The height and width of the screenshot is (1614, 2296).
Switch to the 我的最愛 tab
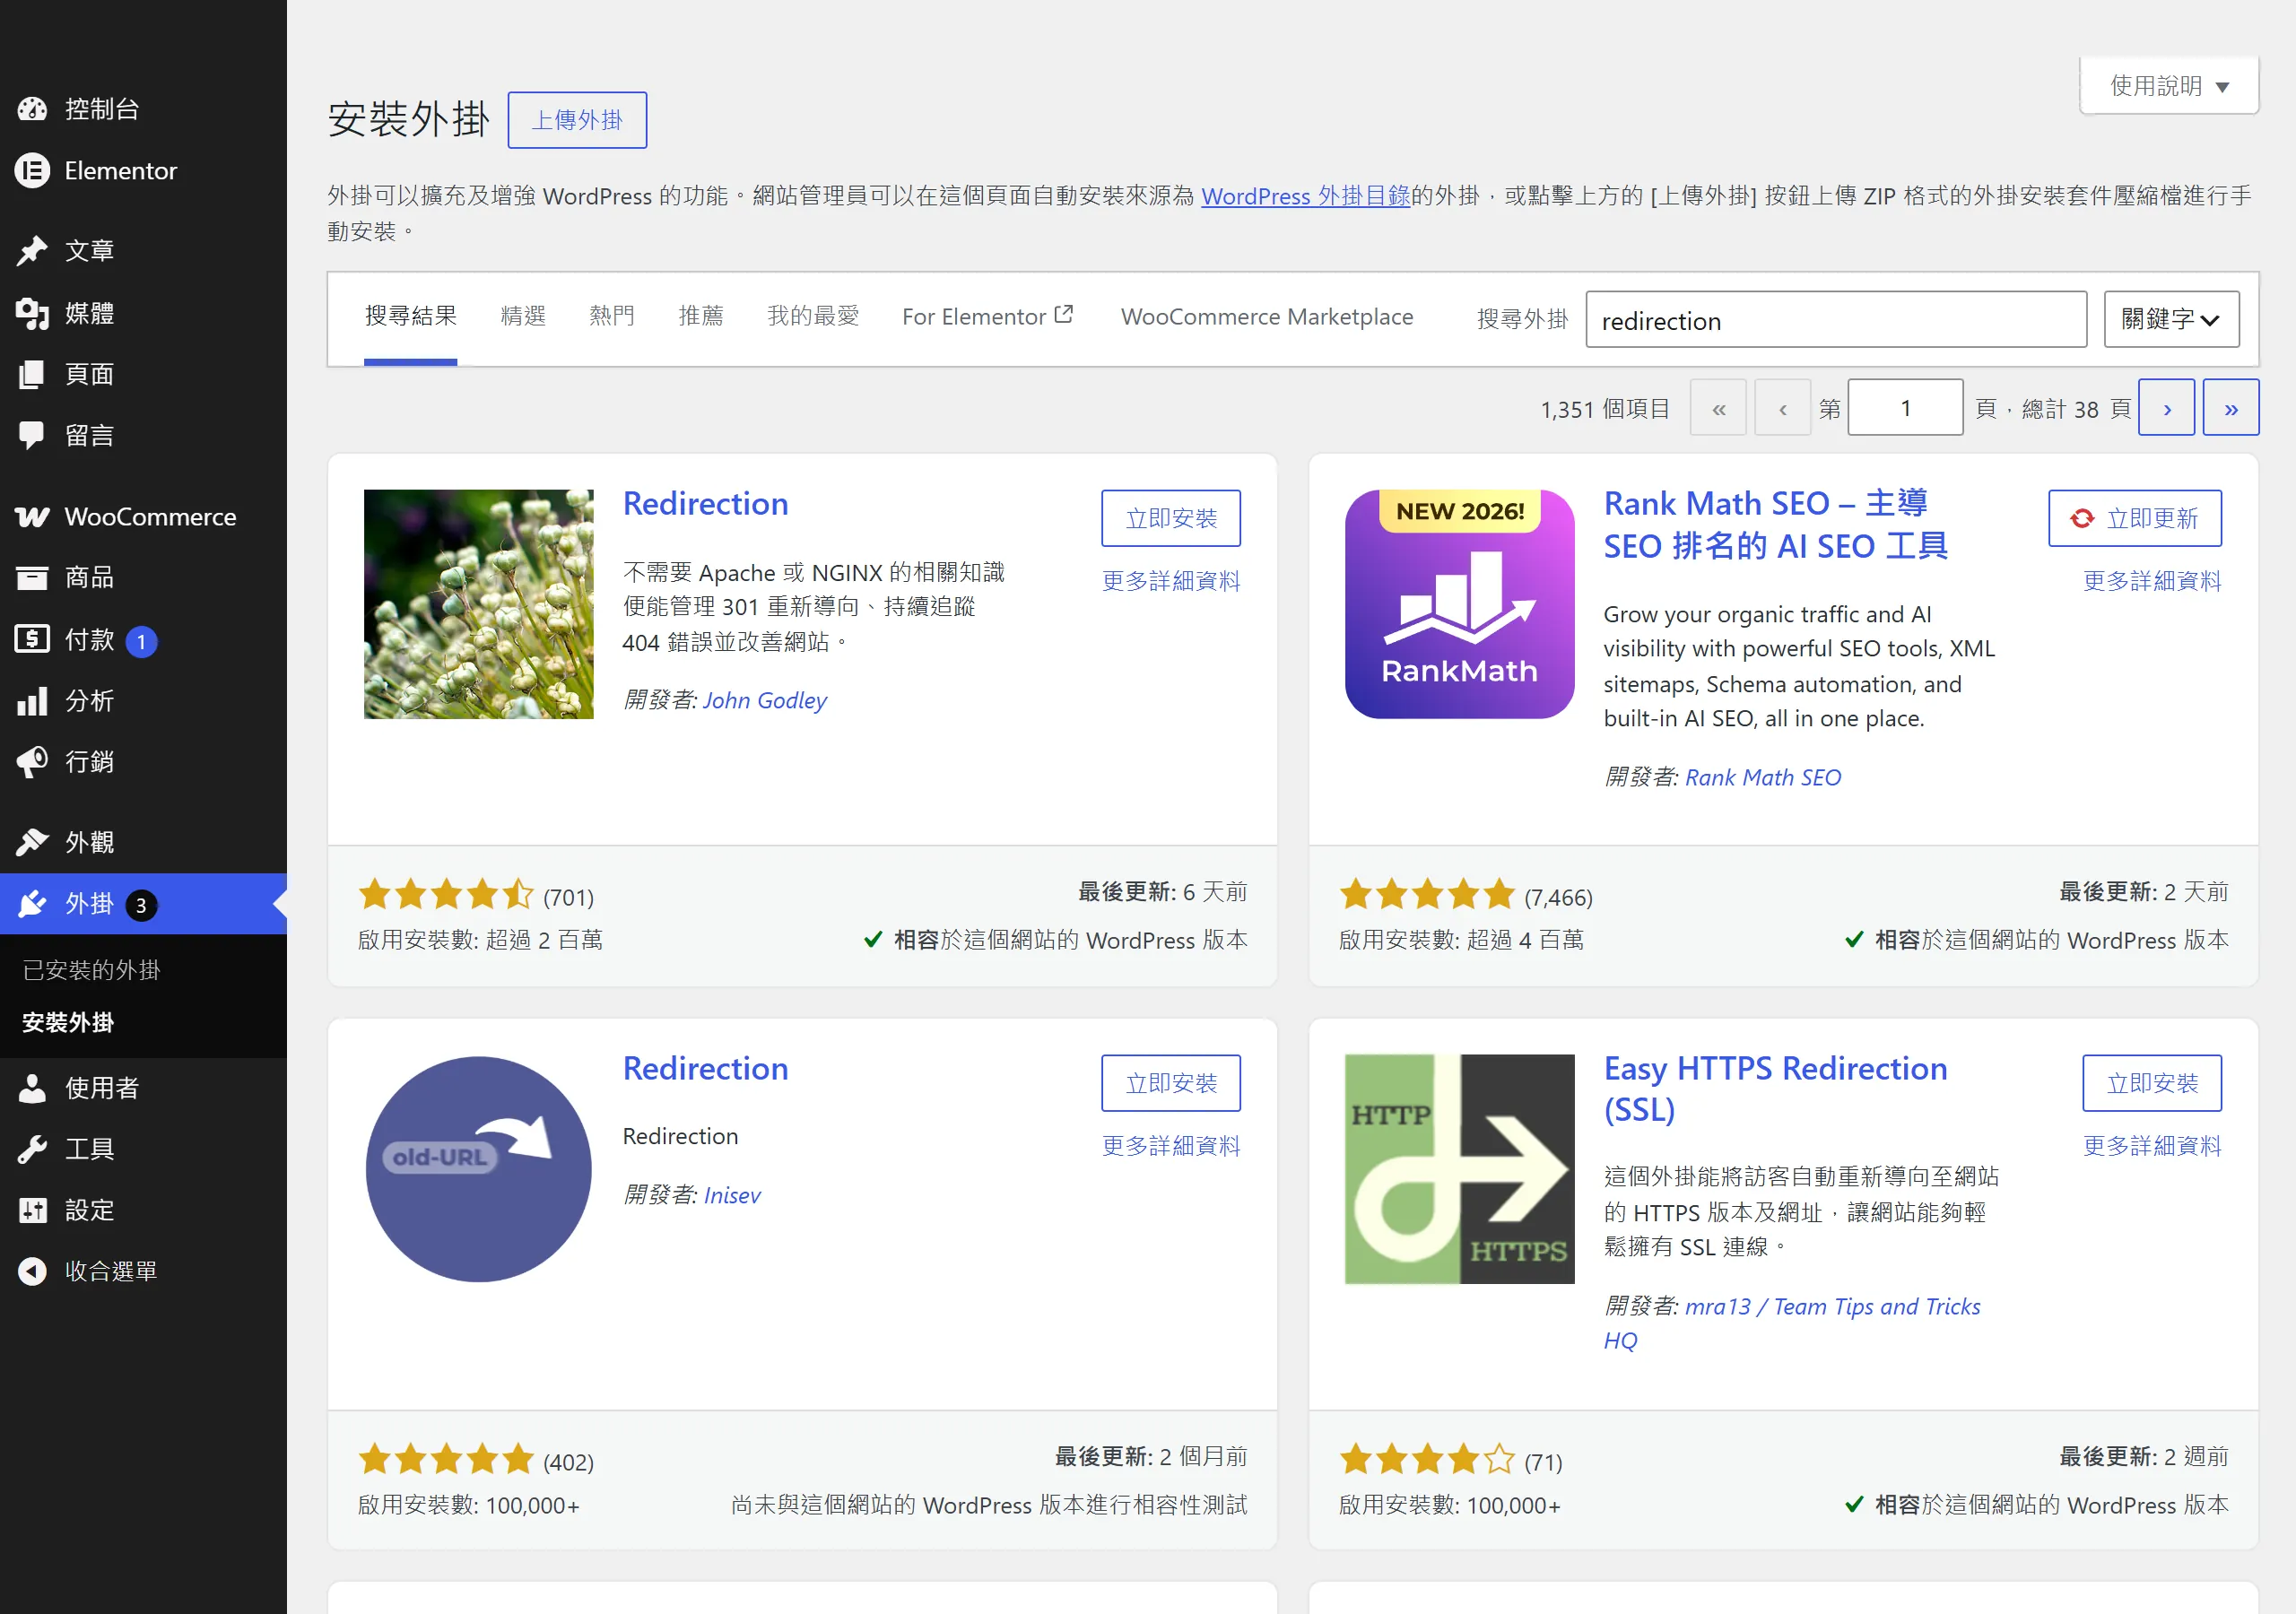813,316
